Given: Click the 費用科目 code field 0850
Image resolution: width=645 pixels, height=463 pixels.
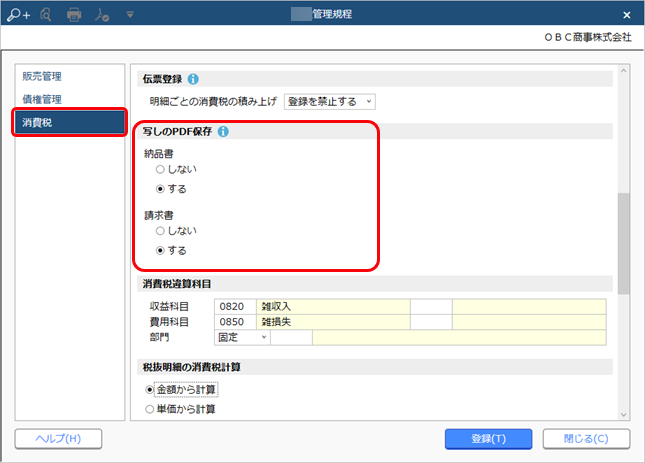Looking at the screenshot, I should pyautogui.click(x=235, y=322).
